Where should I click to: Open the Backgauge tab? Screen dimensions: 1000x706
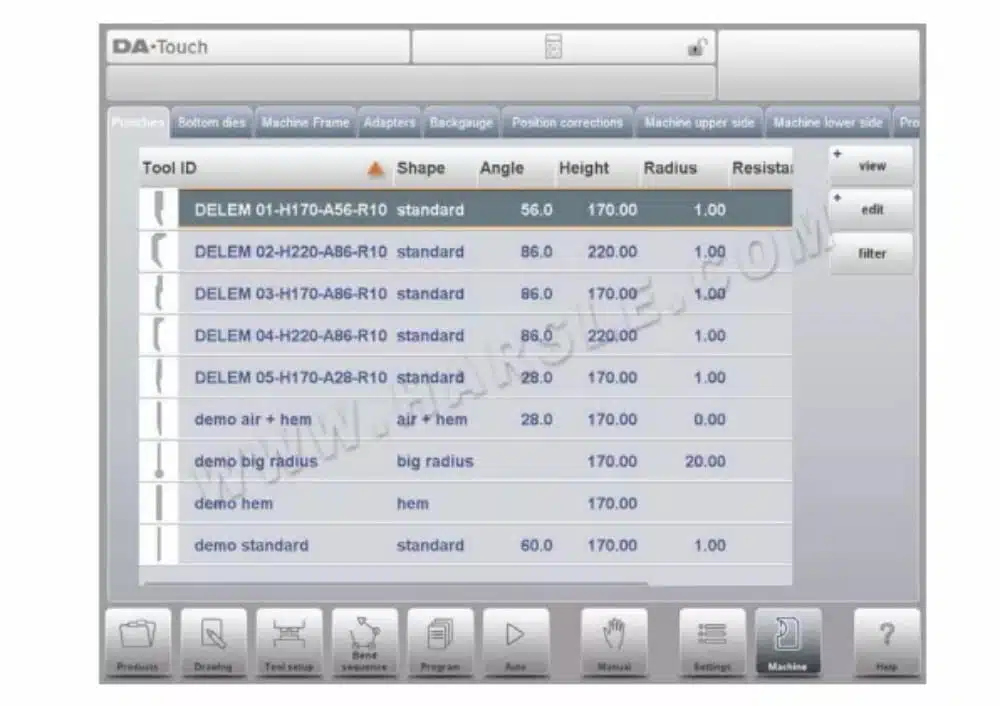pos(460,122)
